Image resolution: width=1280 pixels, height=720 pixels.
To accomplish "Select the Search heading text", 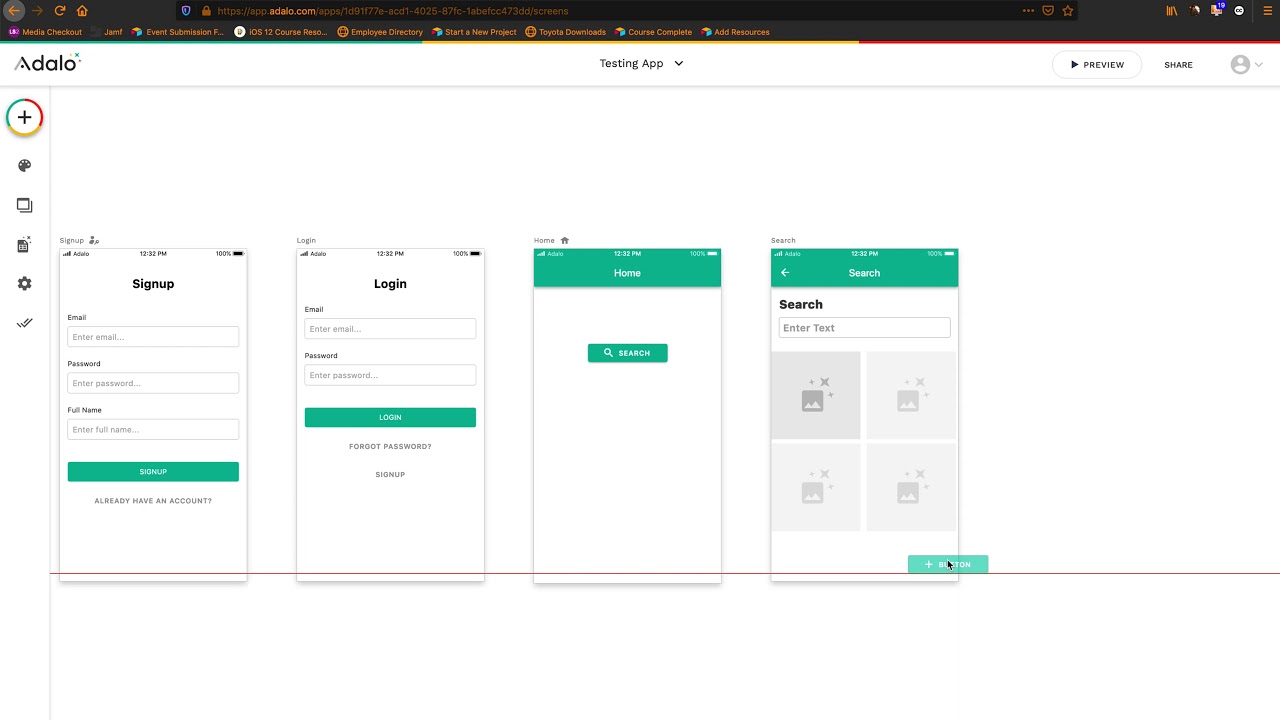I will 801,304.
